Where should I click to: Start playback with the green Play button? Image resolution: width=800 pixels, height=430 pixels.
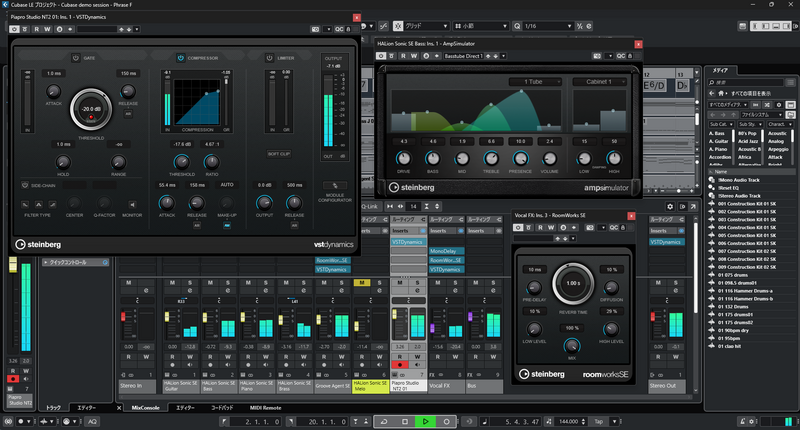tap(426, 422)
